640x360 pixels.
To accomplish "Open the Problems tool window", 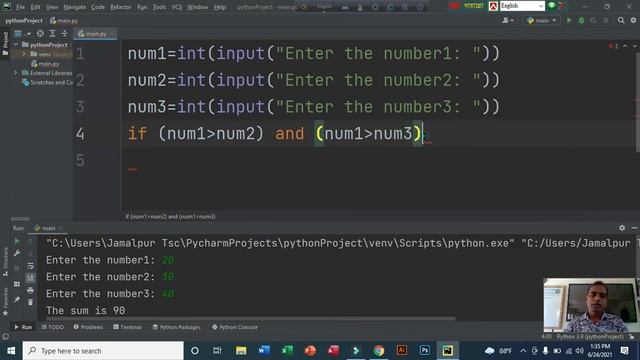I will point(88,327).
